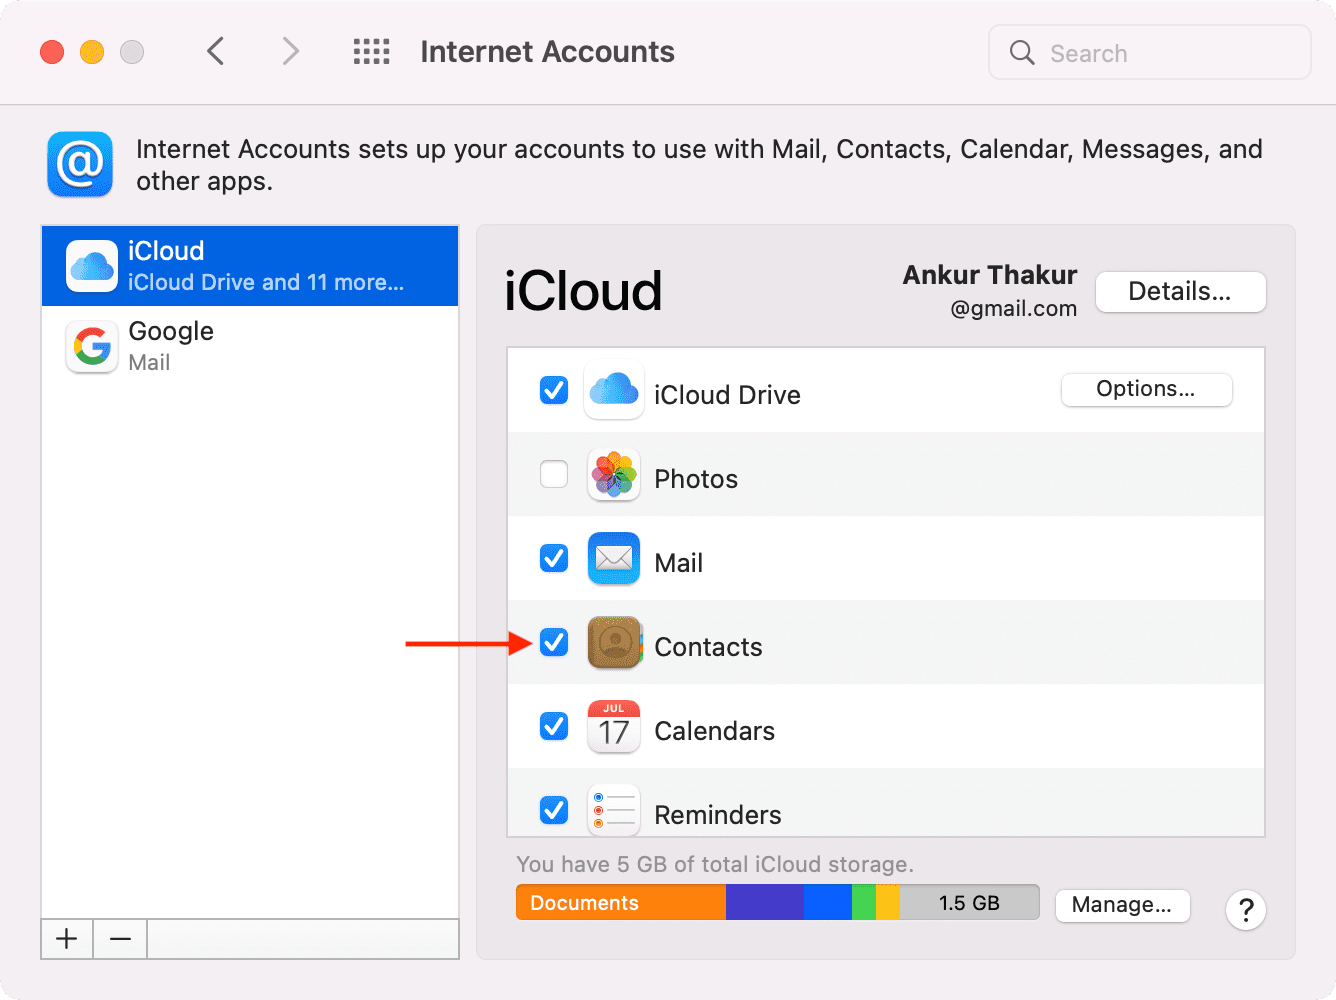Click the iCloud storage usage bar
This screenshot has height=1000, width=1336.
(x=777, y=901)
